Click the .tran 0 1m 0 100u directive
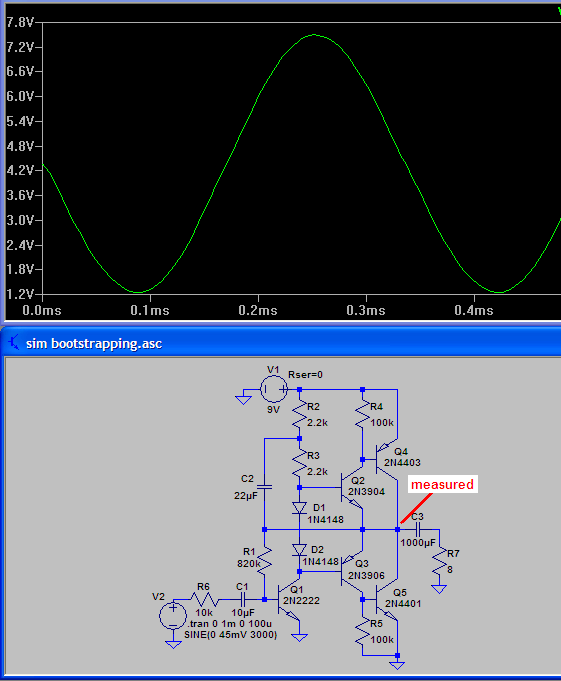 coord(230,624)
